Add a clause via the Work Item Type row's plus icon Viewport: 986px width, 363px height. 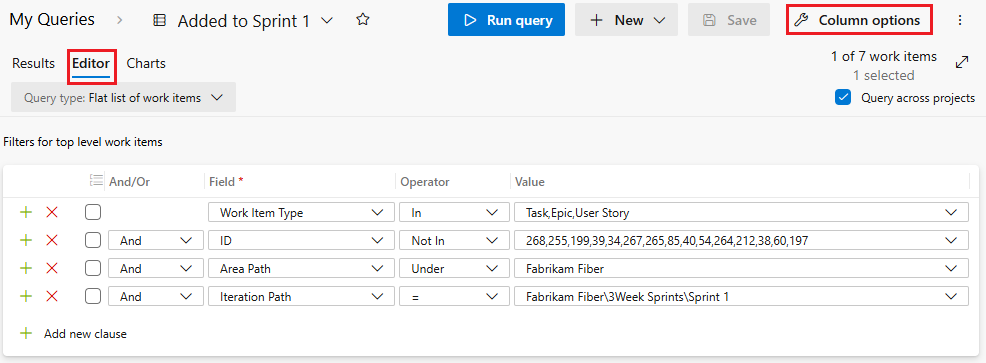[26, 213]
